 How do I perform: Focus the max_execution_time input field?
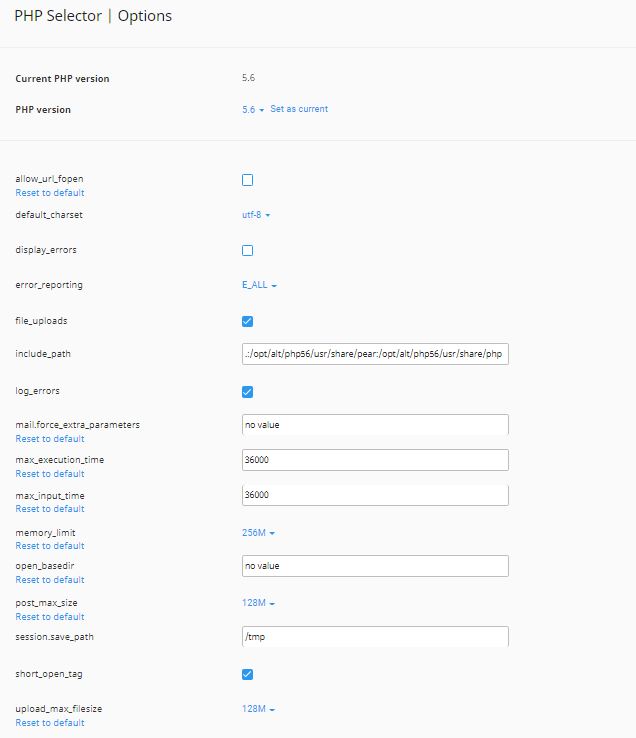(x=375, y=460)
